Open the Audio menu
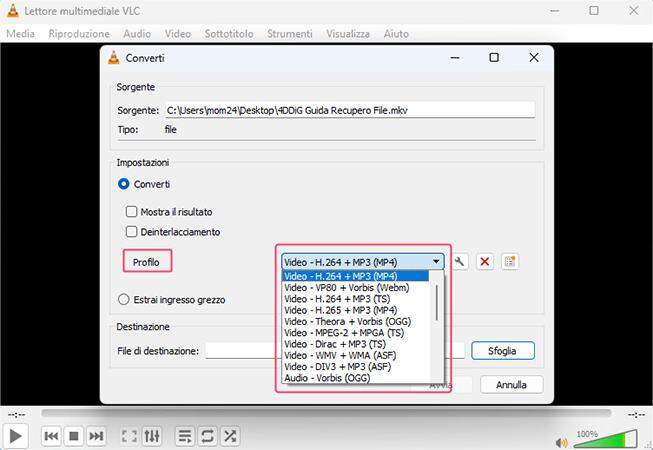Screen dimensions: 653x450 click(137, 34)
